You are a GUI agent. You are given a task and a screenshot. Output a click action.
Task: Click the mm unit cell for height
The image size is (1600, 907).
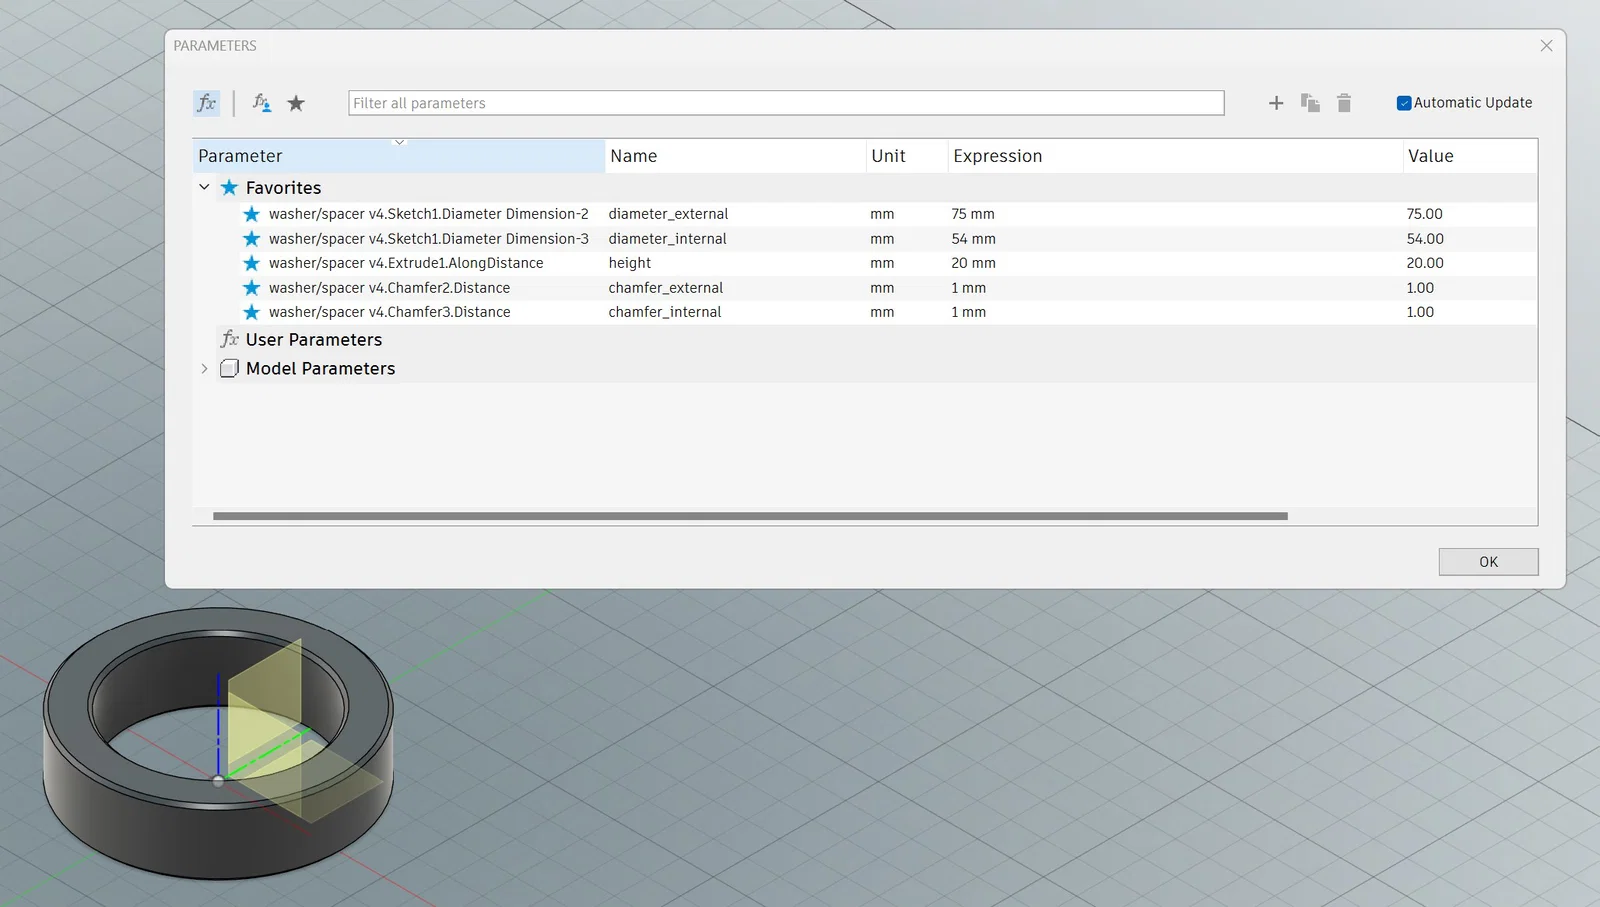pyautogui.click(x=882, y=263)
